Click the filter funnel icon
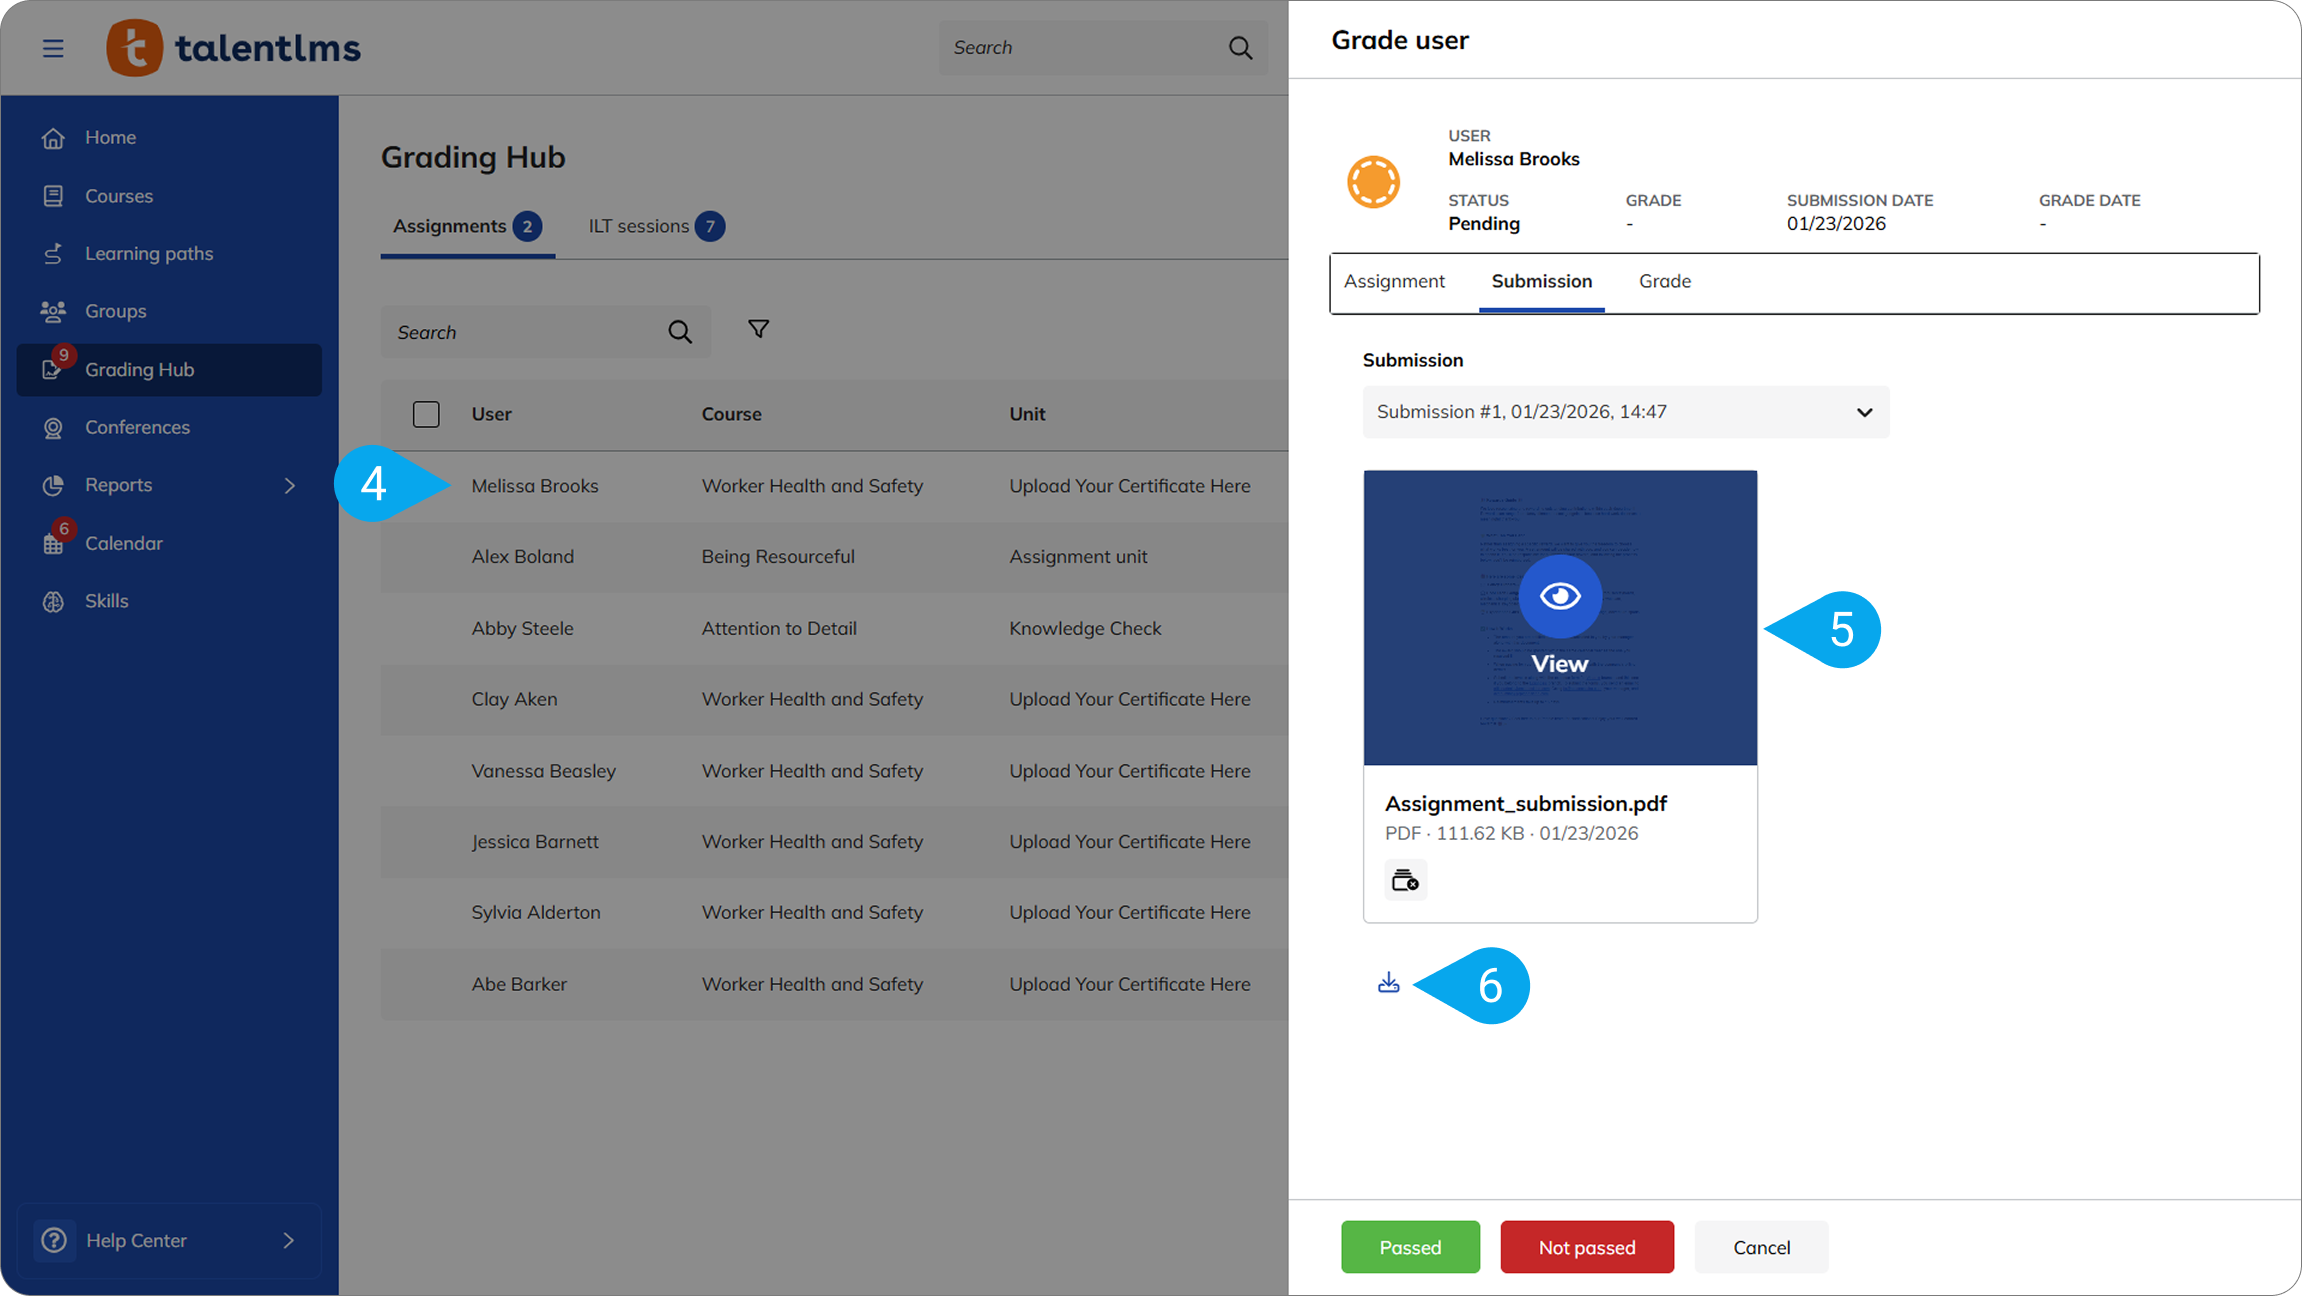The height and width of the screenshot is (1296, 2302). pos(758,329)
